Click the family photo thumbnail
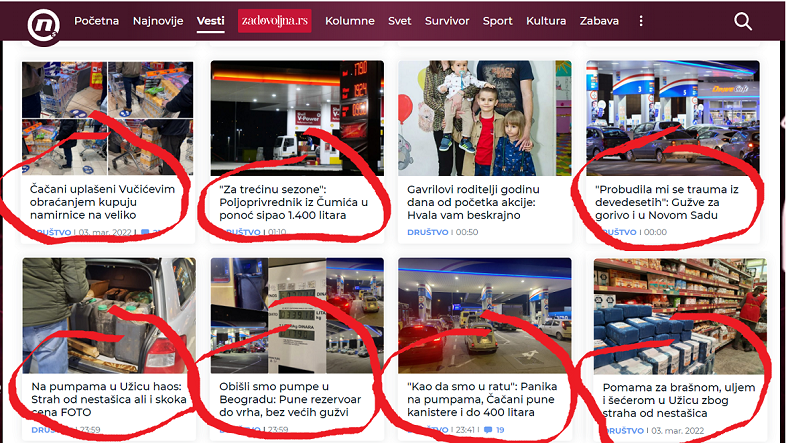 pyautogui.click(x=485, y=118)
